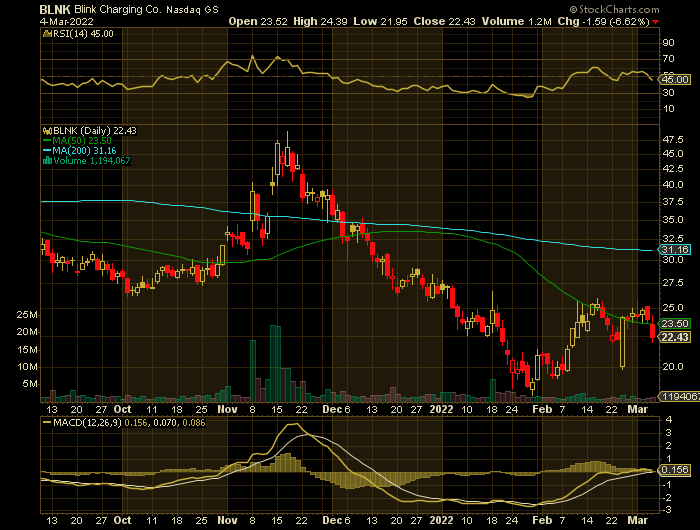This screenshot has height=530, width=700.
Task: Click the 90 level on the RSI axis
Action: tap(668, 43)
